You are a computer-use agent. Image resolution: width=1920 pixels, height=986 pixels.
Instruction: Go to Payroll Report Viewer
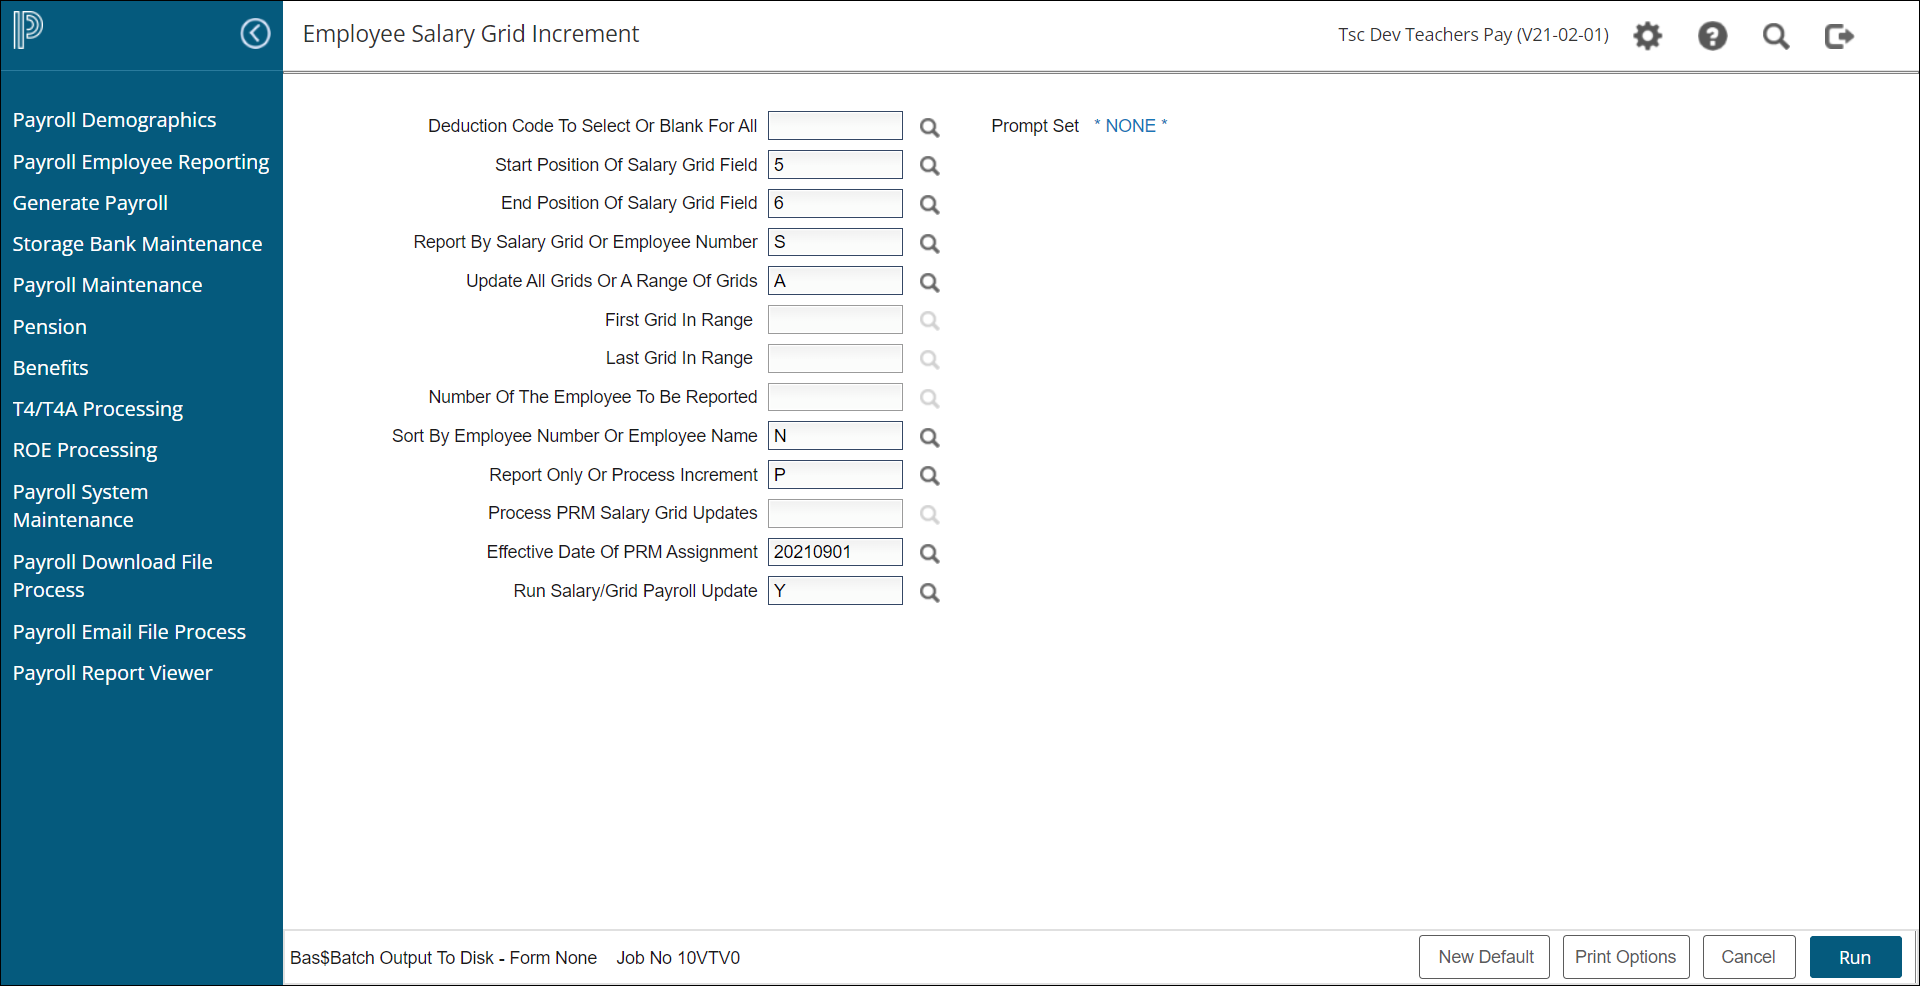(x=112, y=673)
